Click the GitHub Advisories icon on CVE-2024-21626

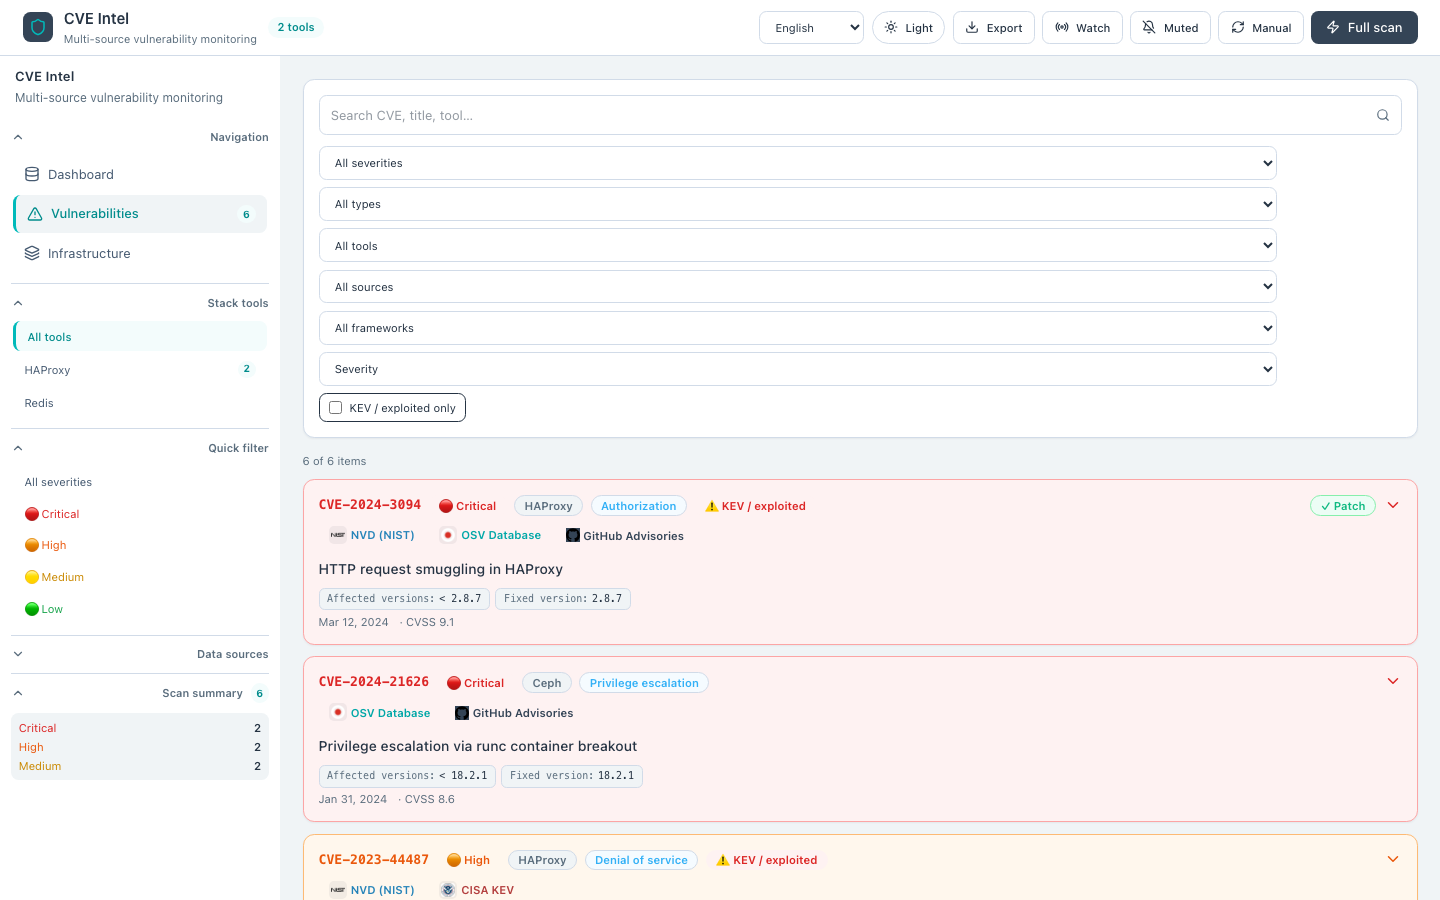[x=462, y=713]
